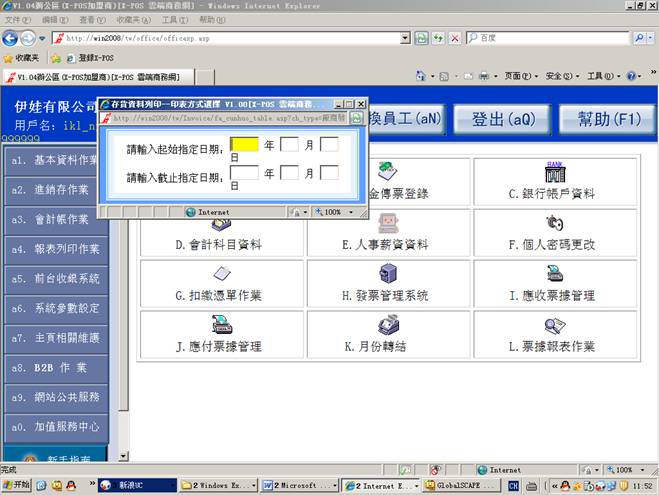Open J. 應付票據管理 icon

click(x=220, y=325)
